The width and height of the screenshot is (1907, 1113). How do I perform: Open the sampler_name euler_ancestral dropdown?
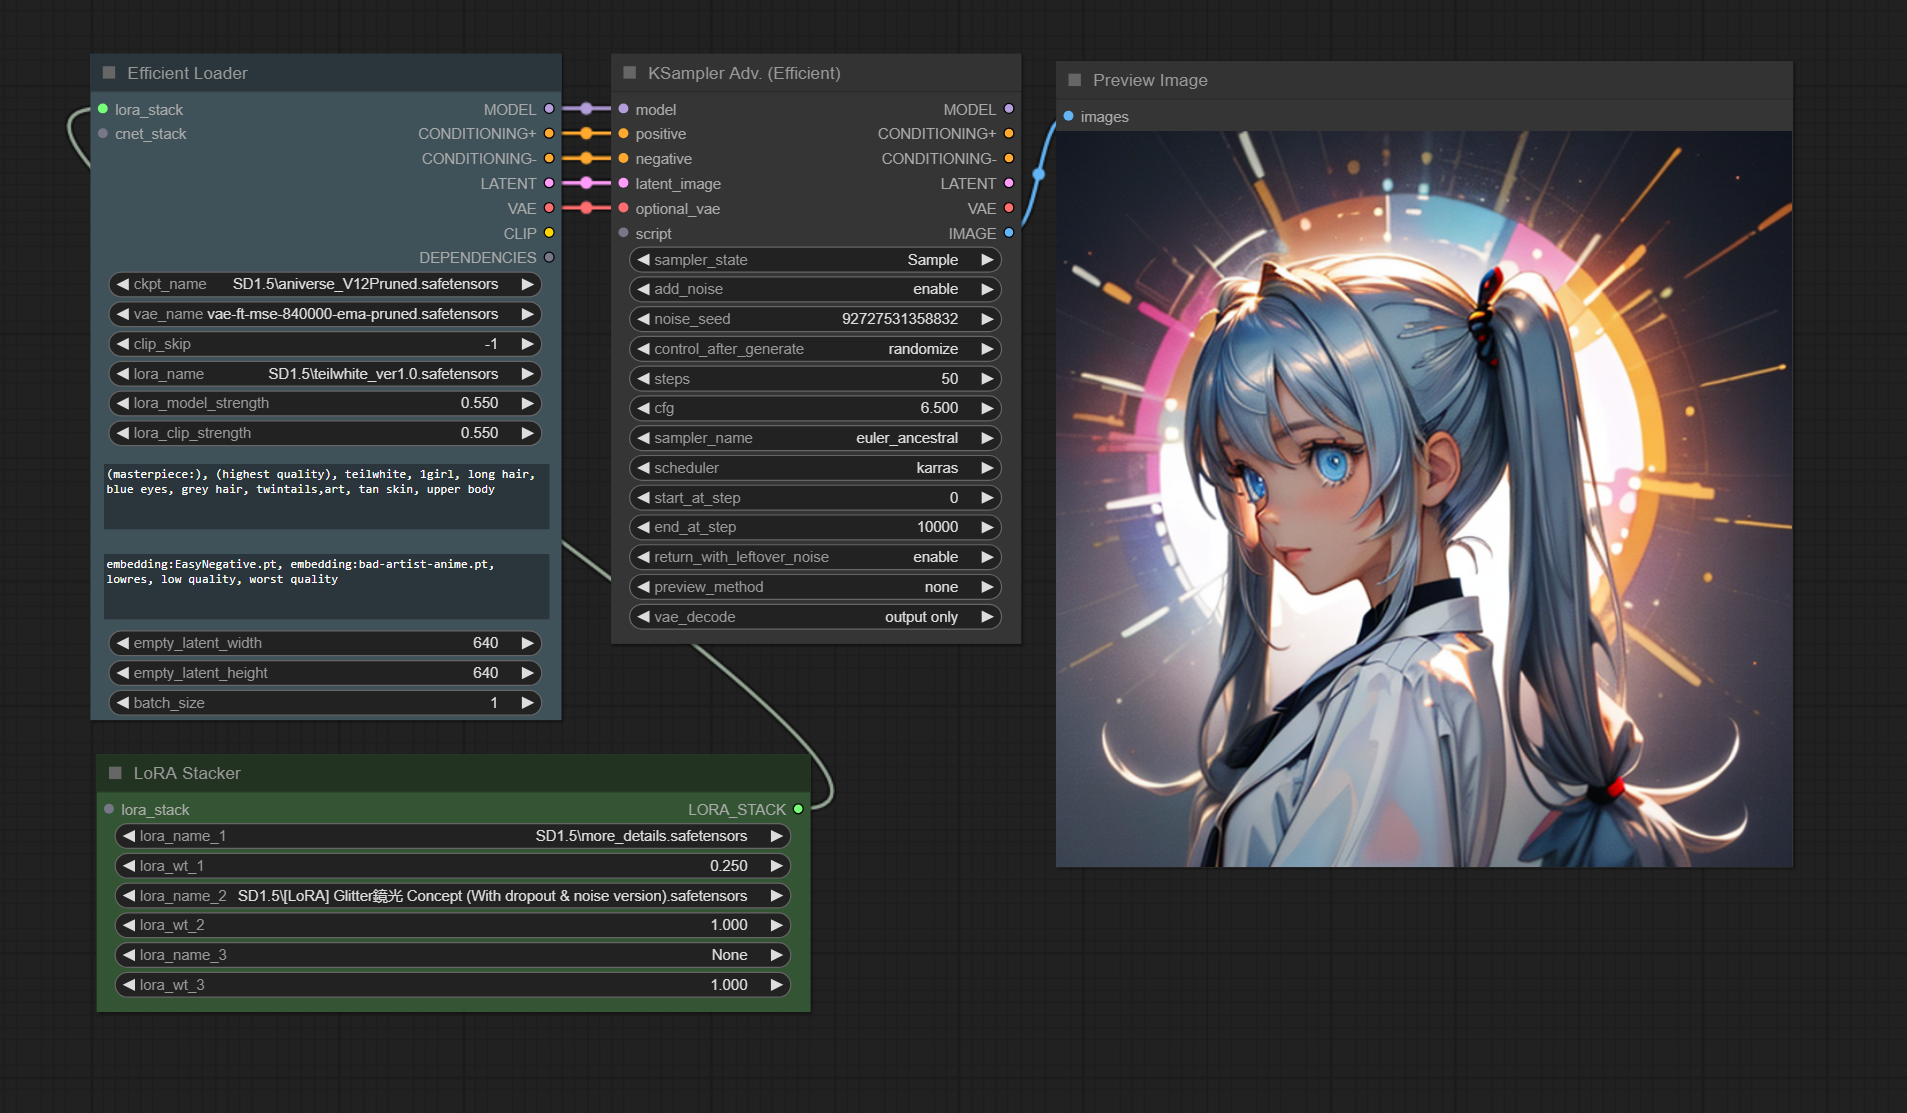tap(815, 438)
